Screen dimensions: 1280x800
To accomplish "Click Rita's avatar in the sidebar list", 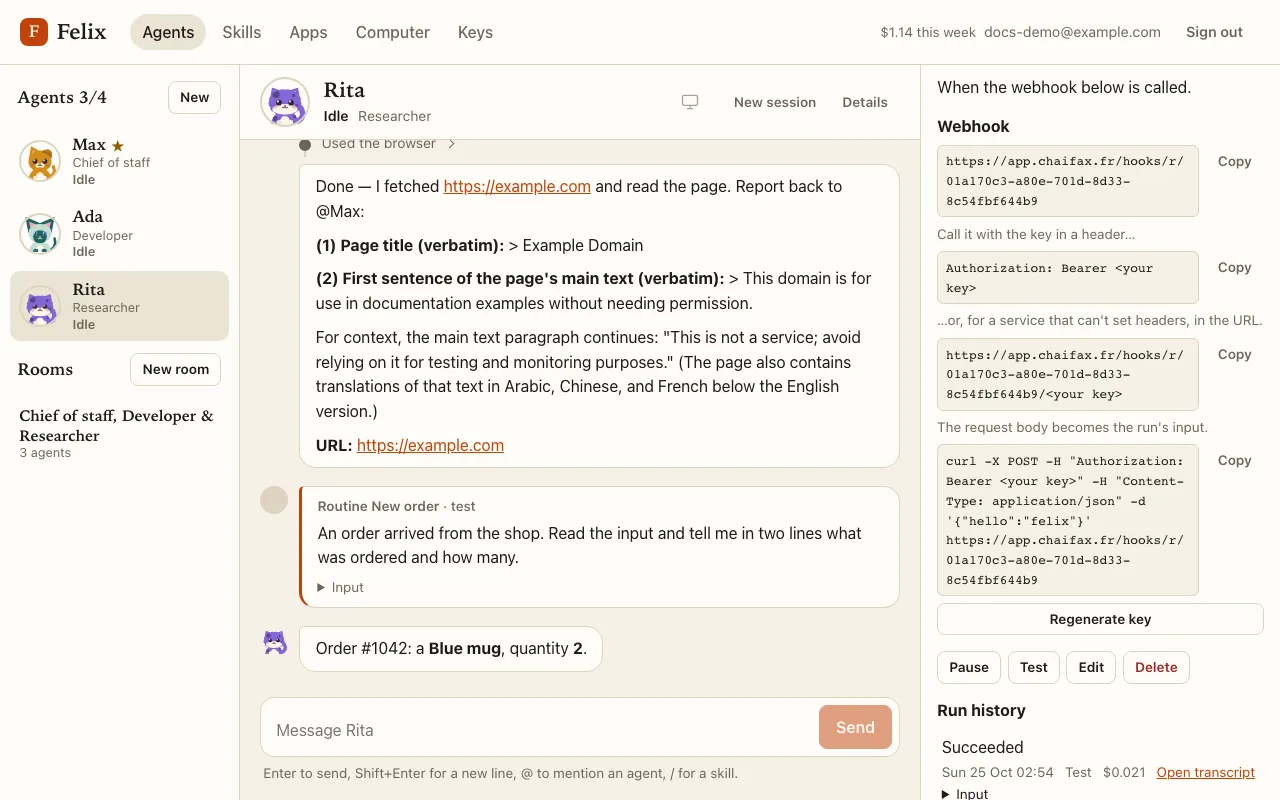I will click(x=40, y=306).
